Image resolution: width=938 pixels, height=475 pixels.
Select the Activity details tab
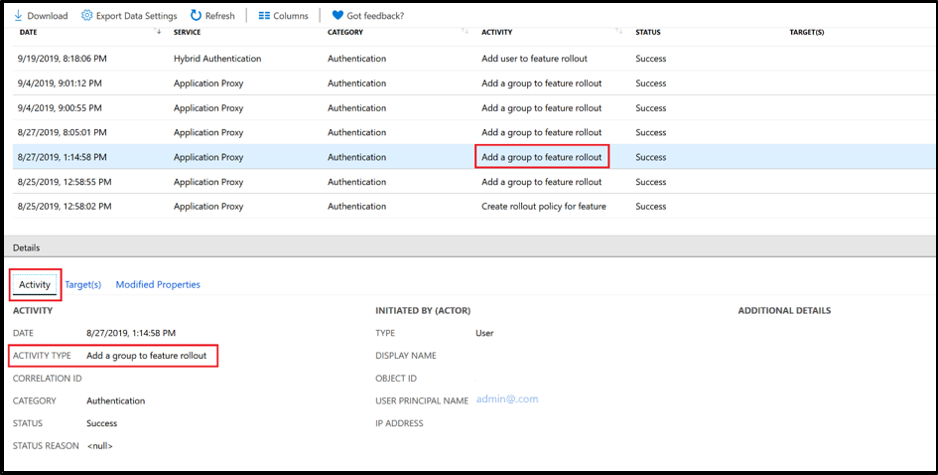35,284
